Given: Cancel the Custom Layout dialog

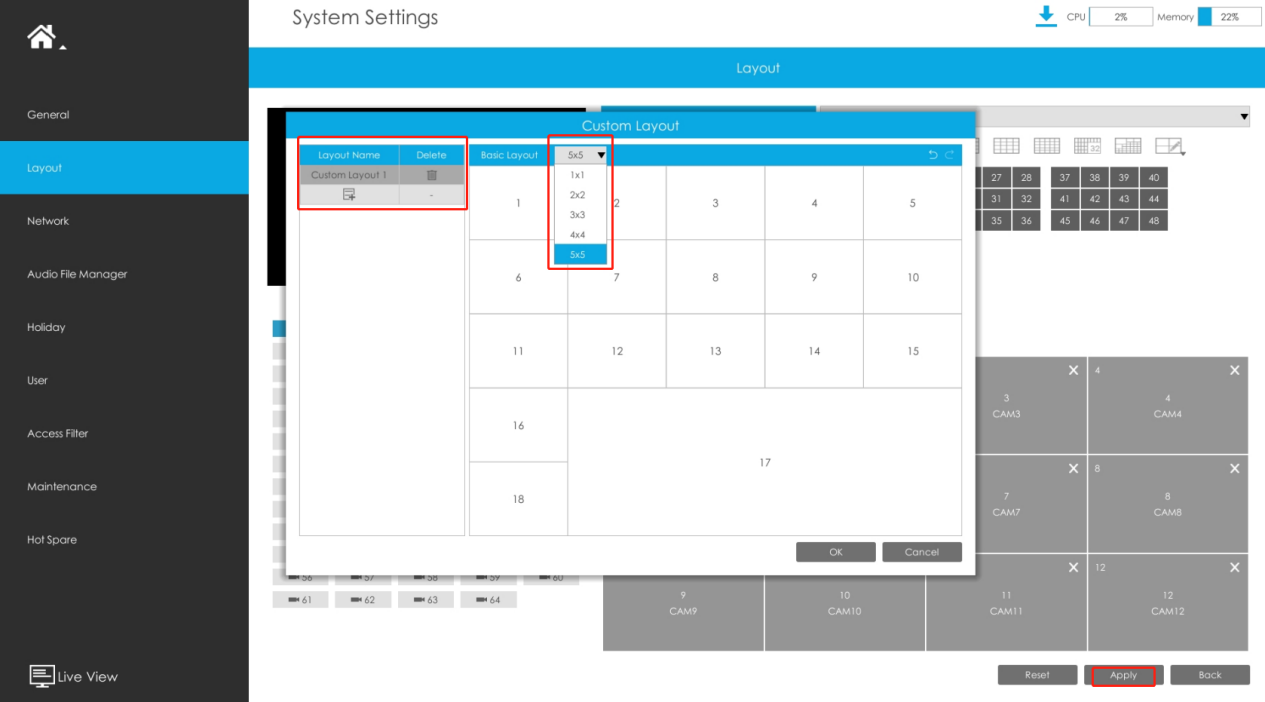Looking at the screenshot, I should click(922, 552).
